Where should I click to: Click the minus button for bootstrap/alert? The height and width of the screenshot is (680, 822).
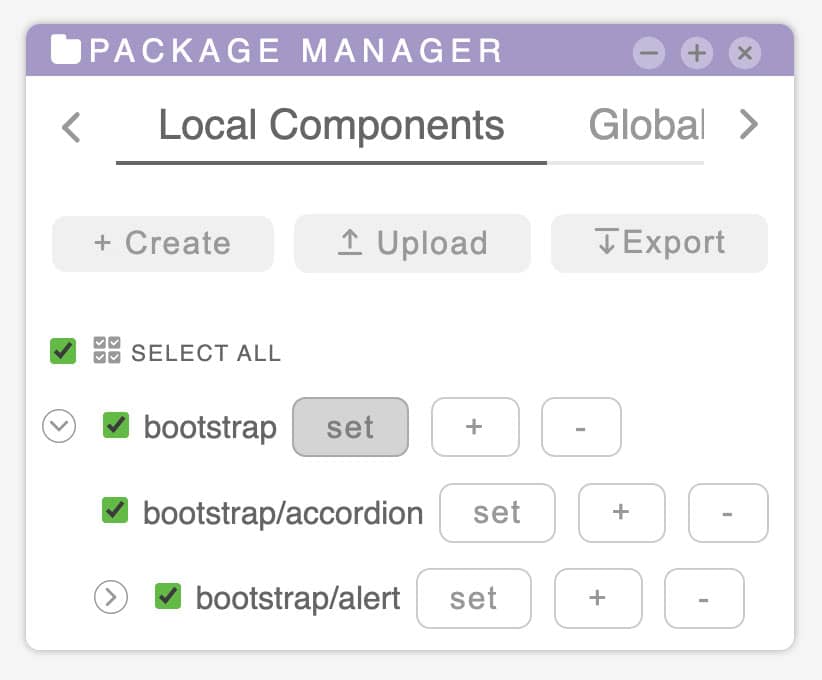pyautogui.click(x=704, y=598)
